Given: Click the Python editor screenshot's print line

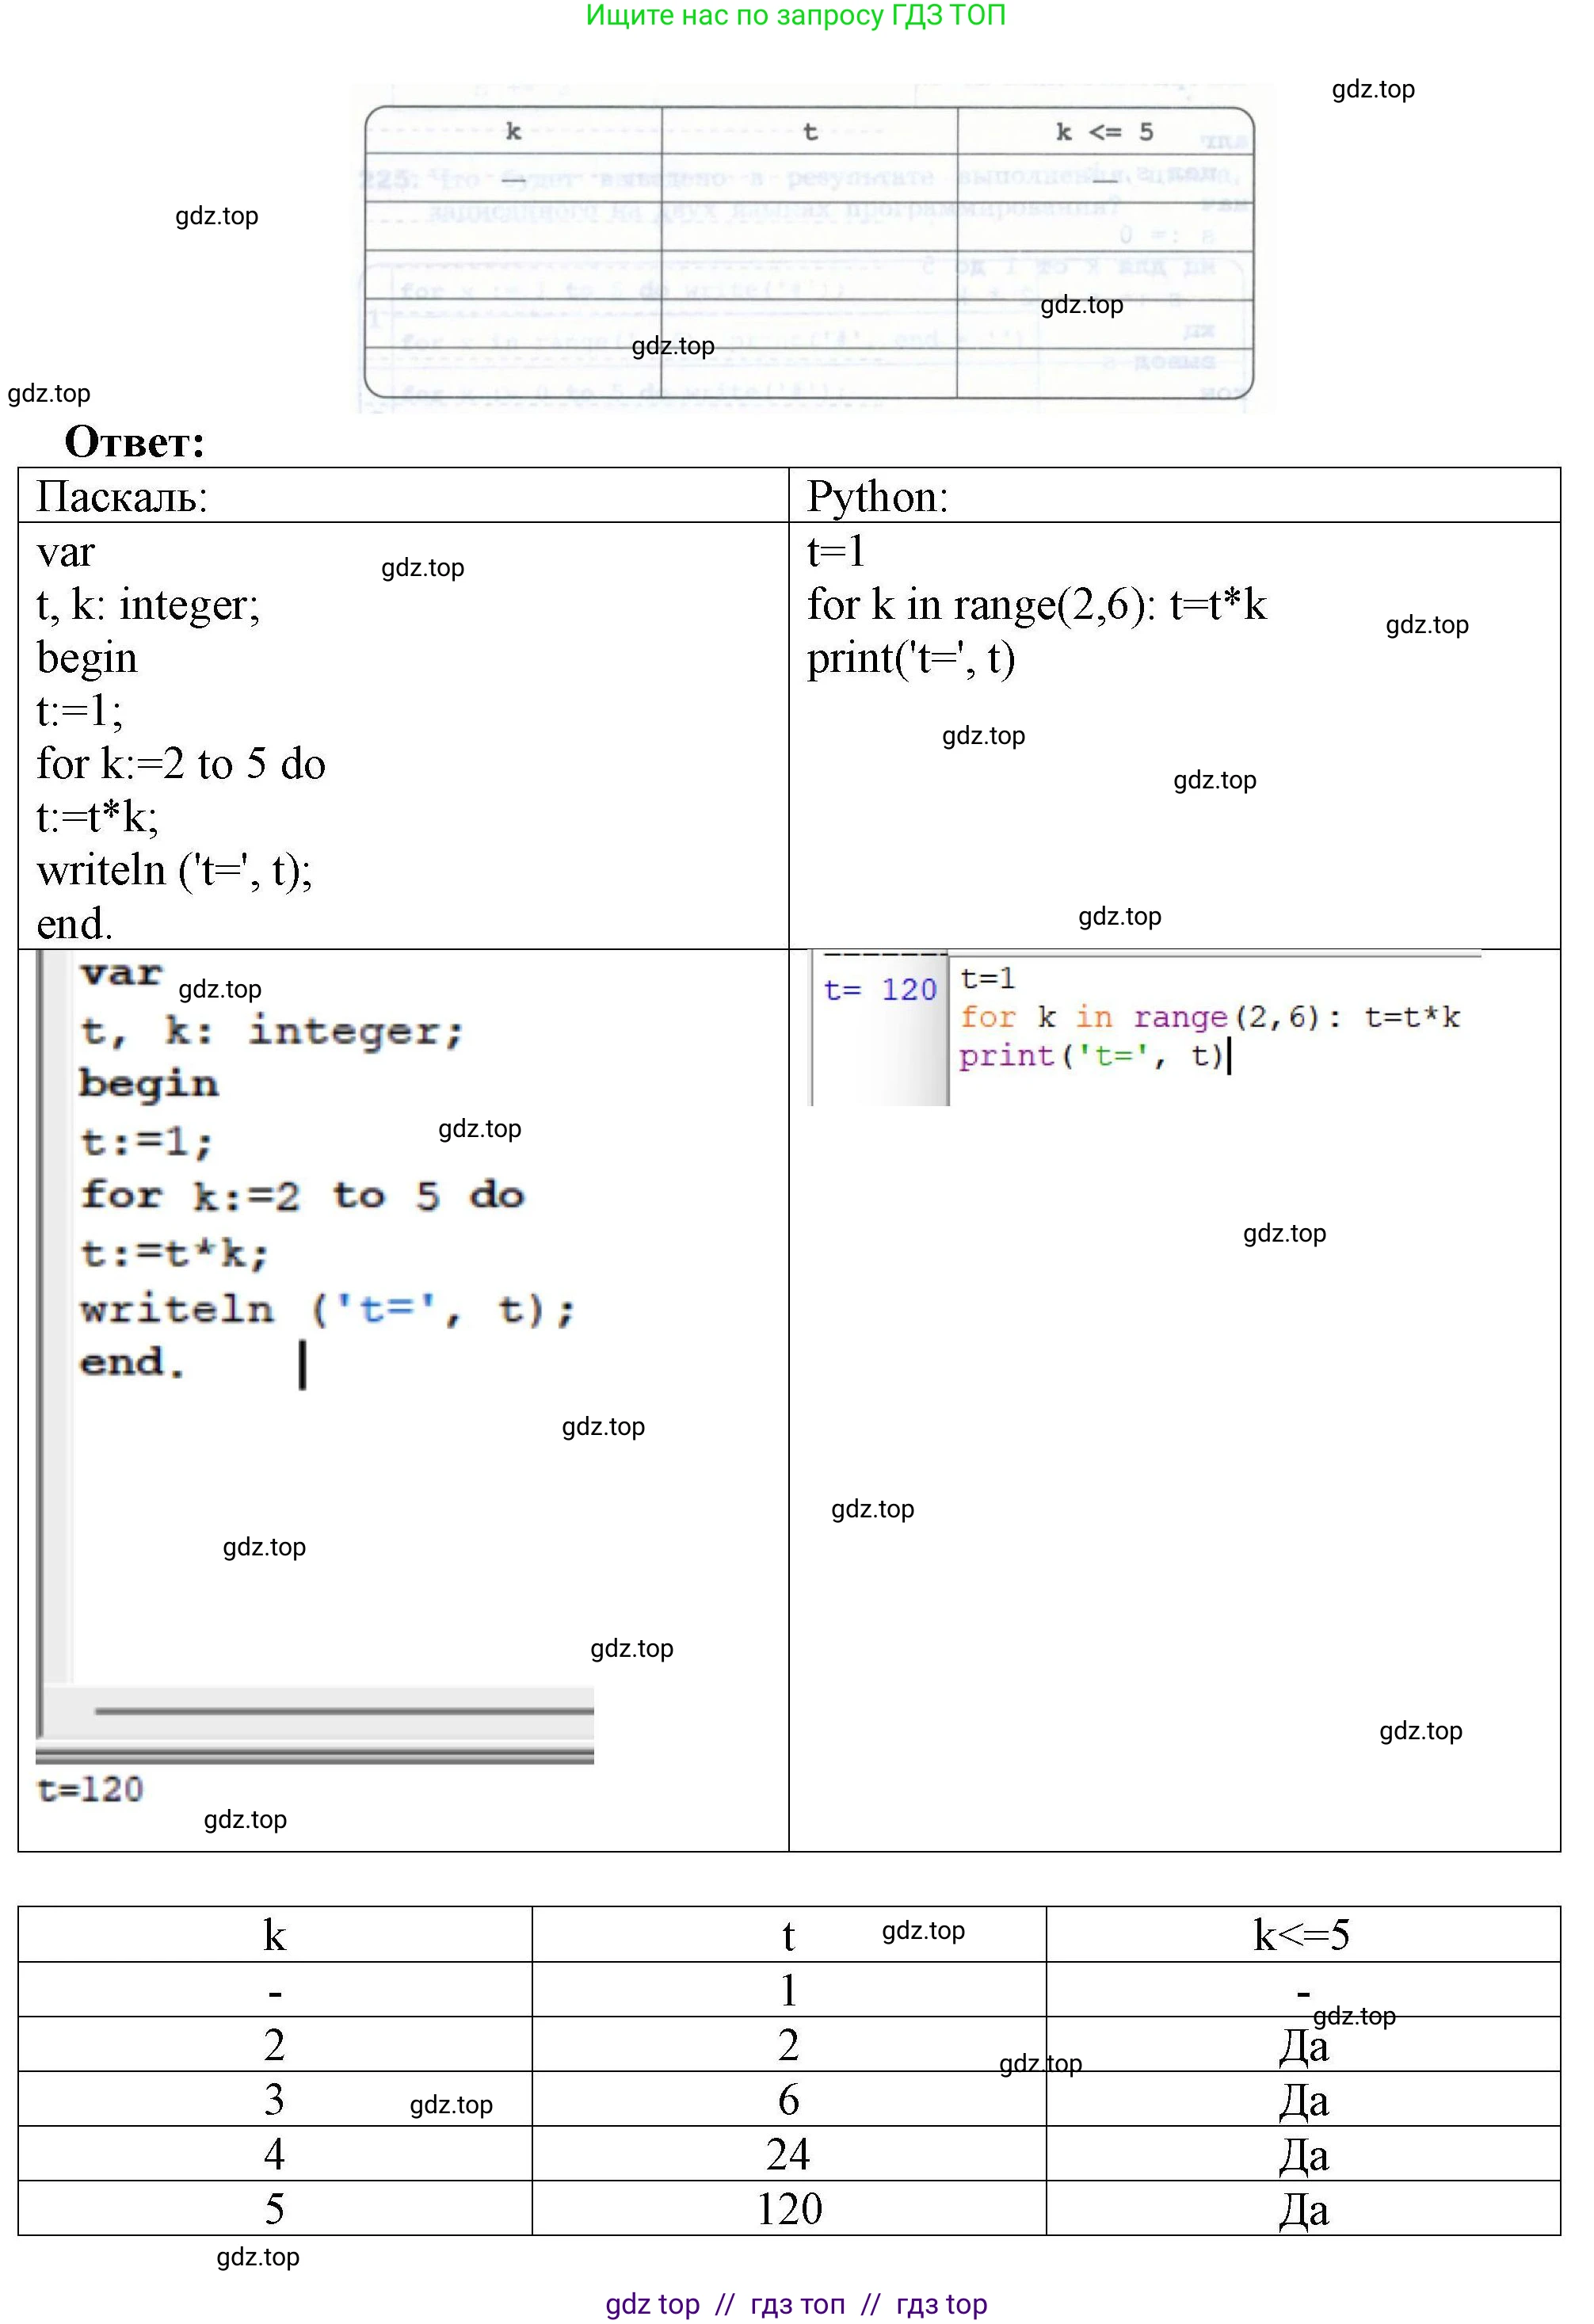Looking at the screenshot, I should pos(1090,1056).
